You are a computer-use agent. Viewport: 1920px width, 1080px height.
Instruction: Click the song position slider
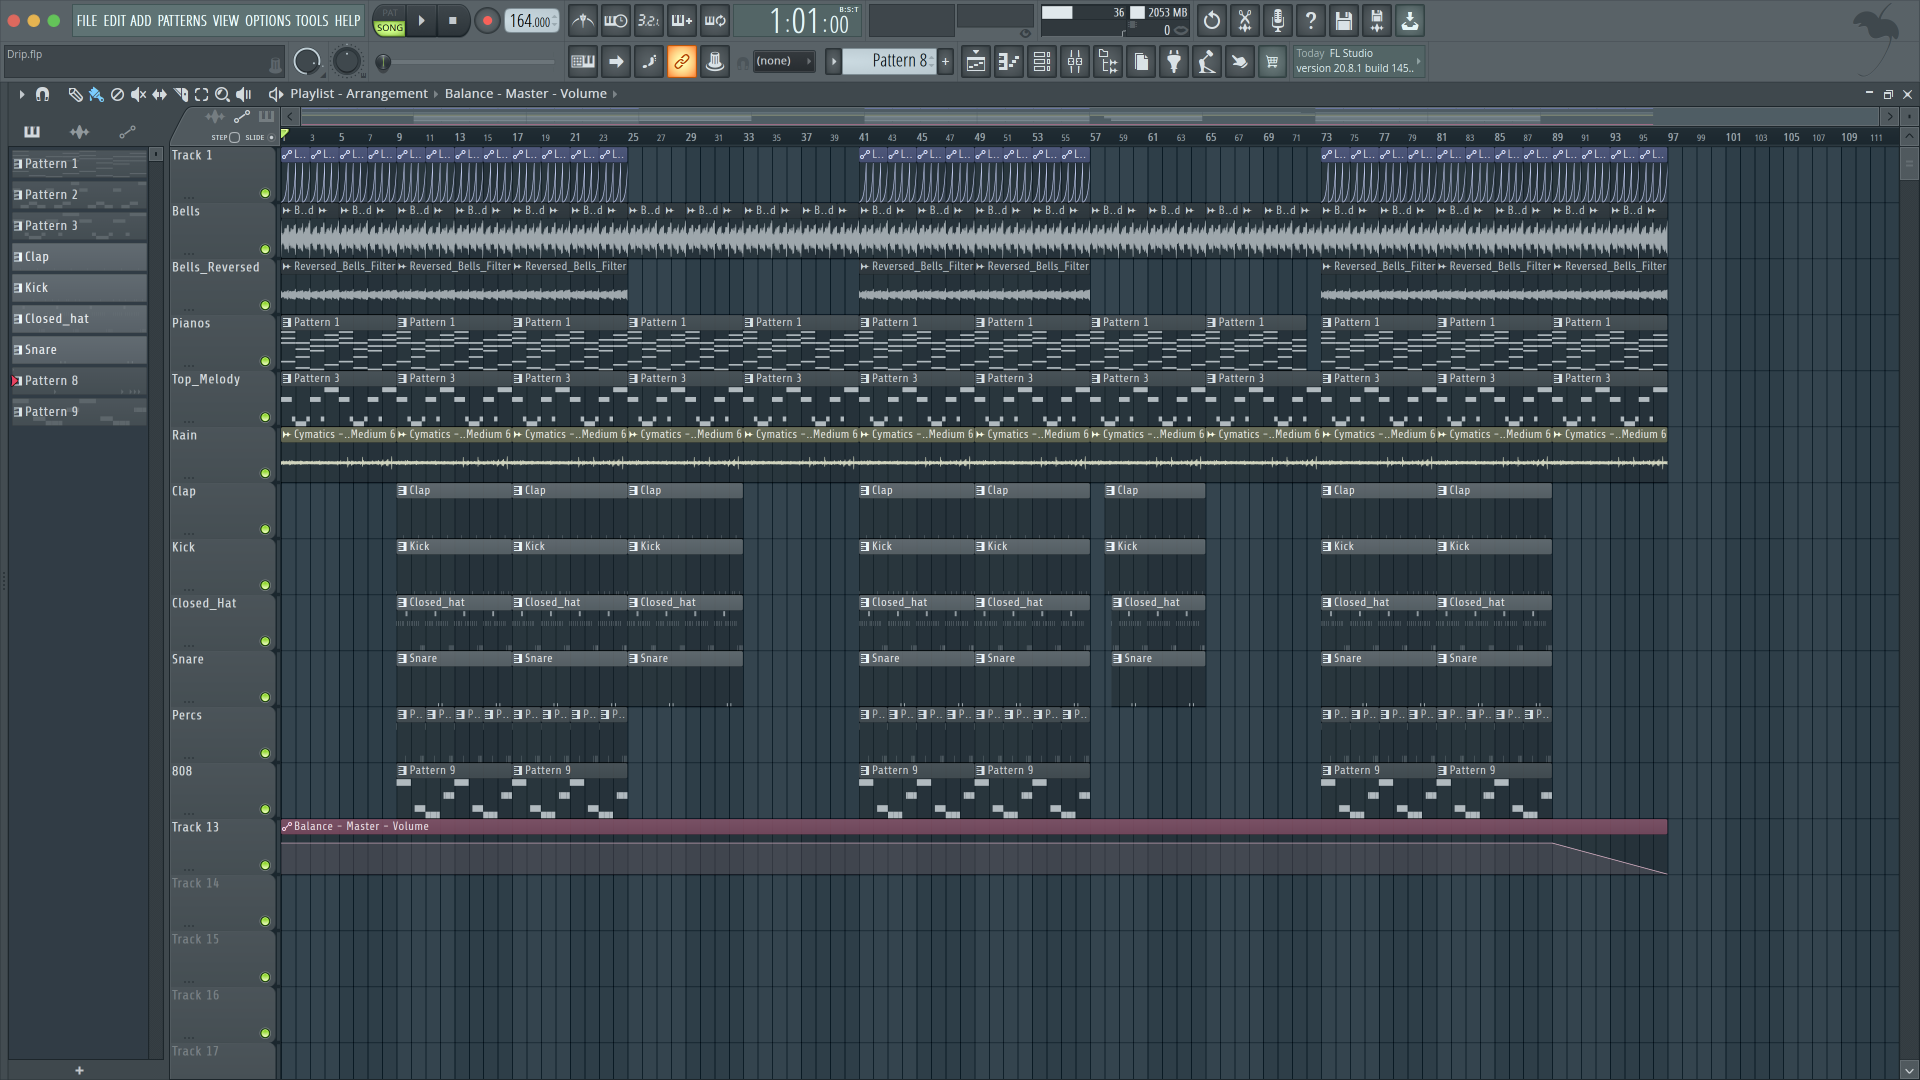coord(467,62)
